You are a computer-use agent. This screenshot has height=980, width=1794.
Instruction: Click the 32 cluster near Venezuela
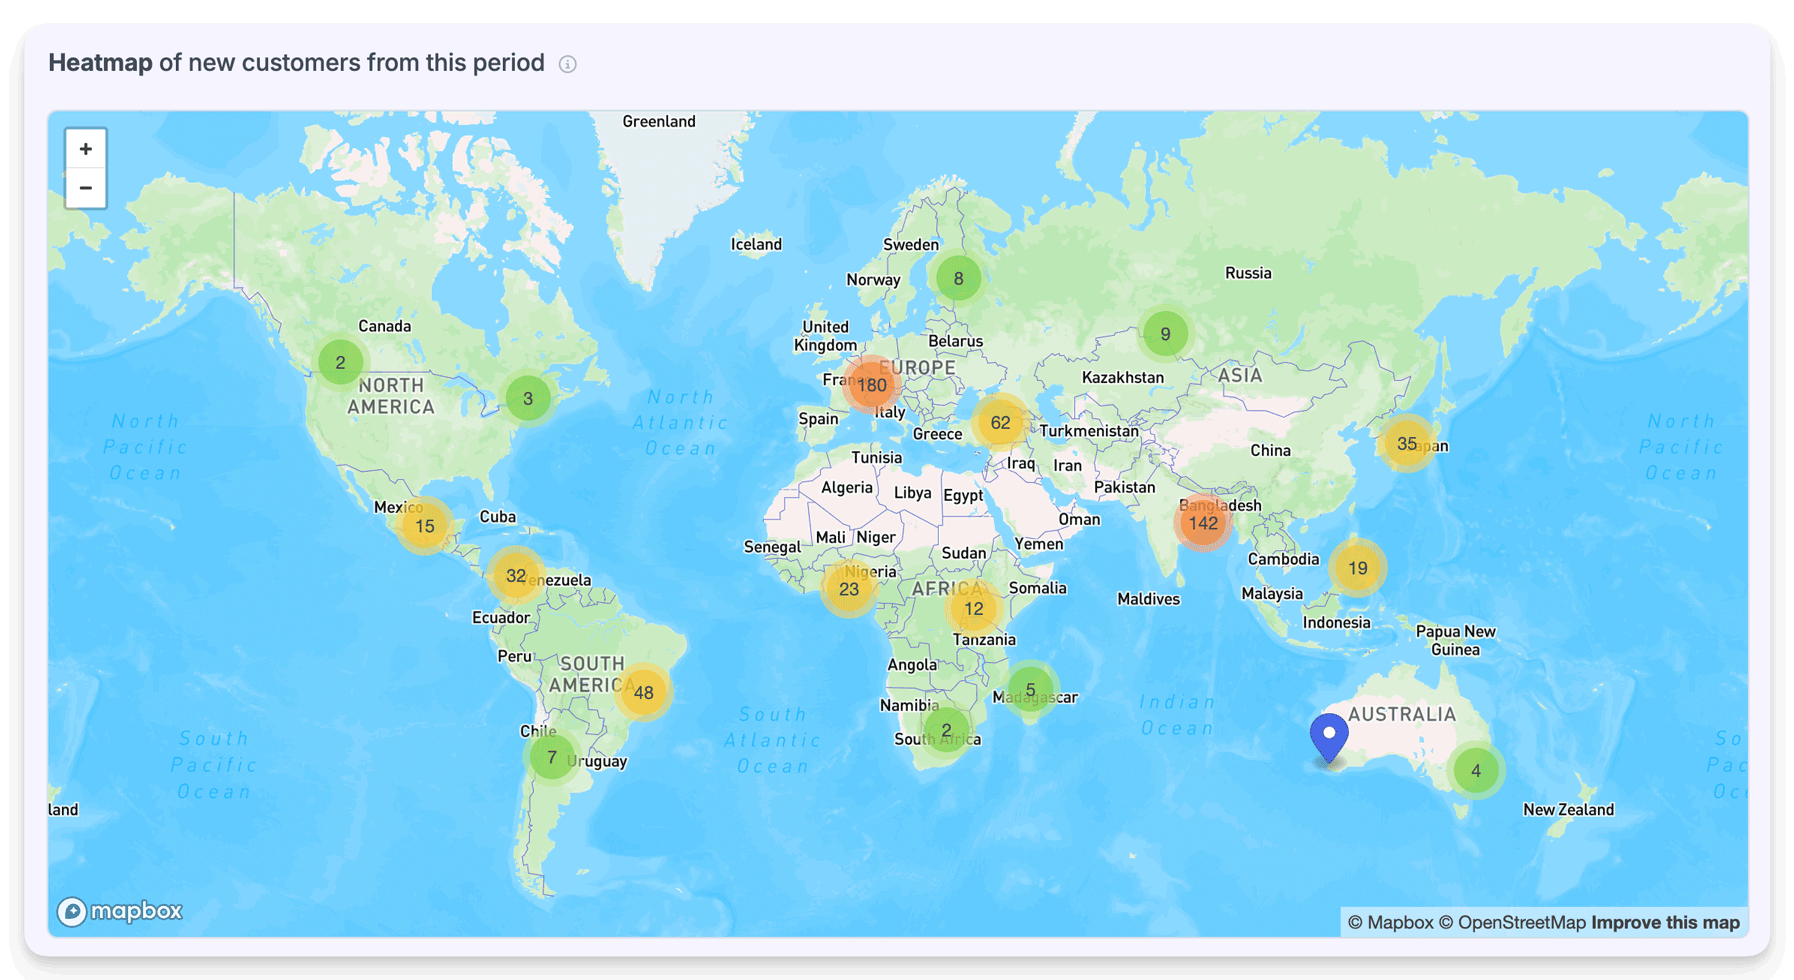[x=516, y=575]
